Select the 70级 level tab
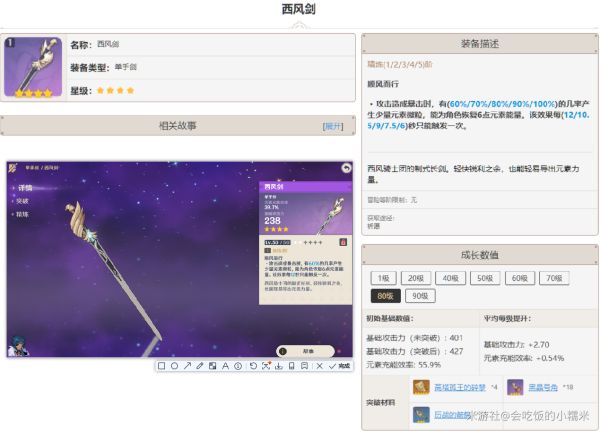This screenshot has width=600, height=432. [554, 278]
